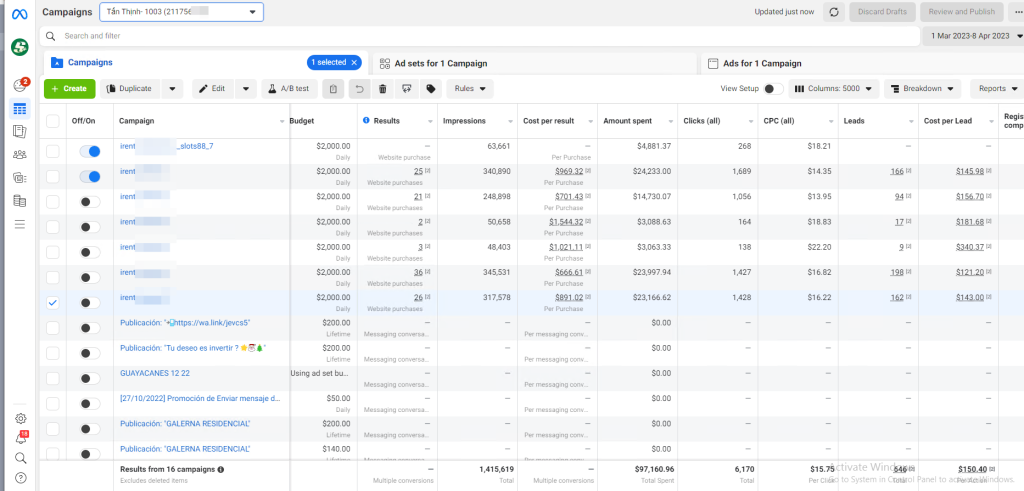Viewport: 1024px width, 491px height.
Task: Click the Meta logo icon
Action: [20, 14]
